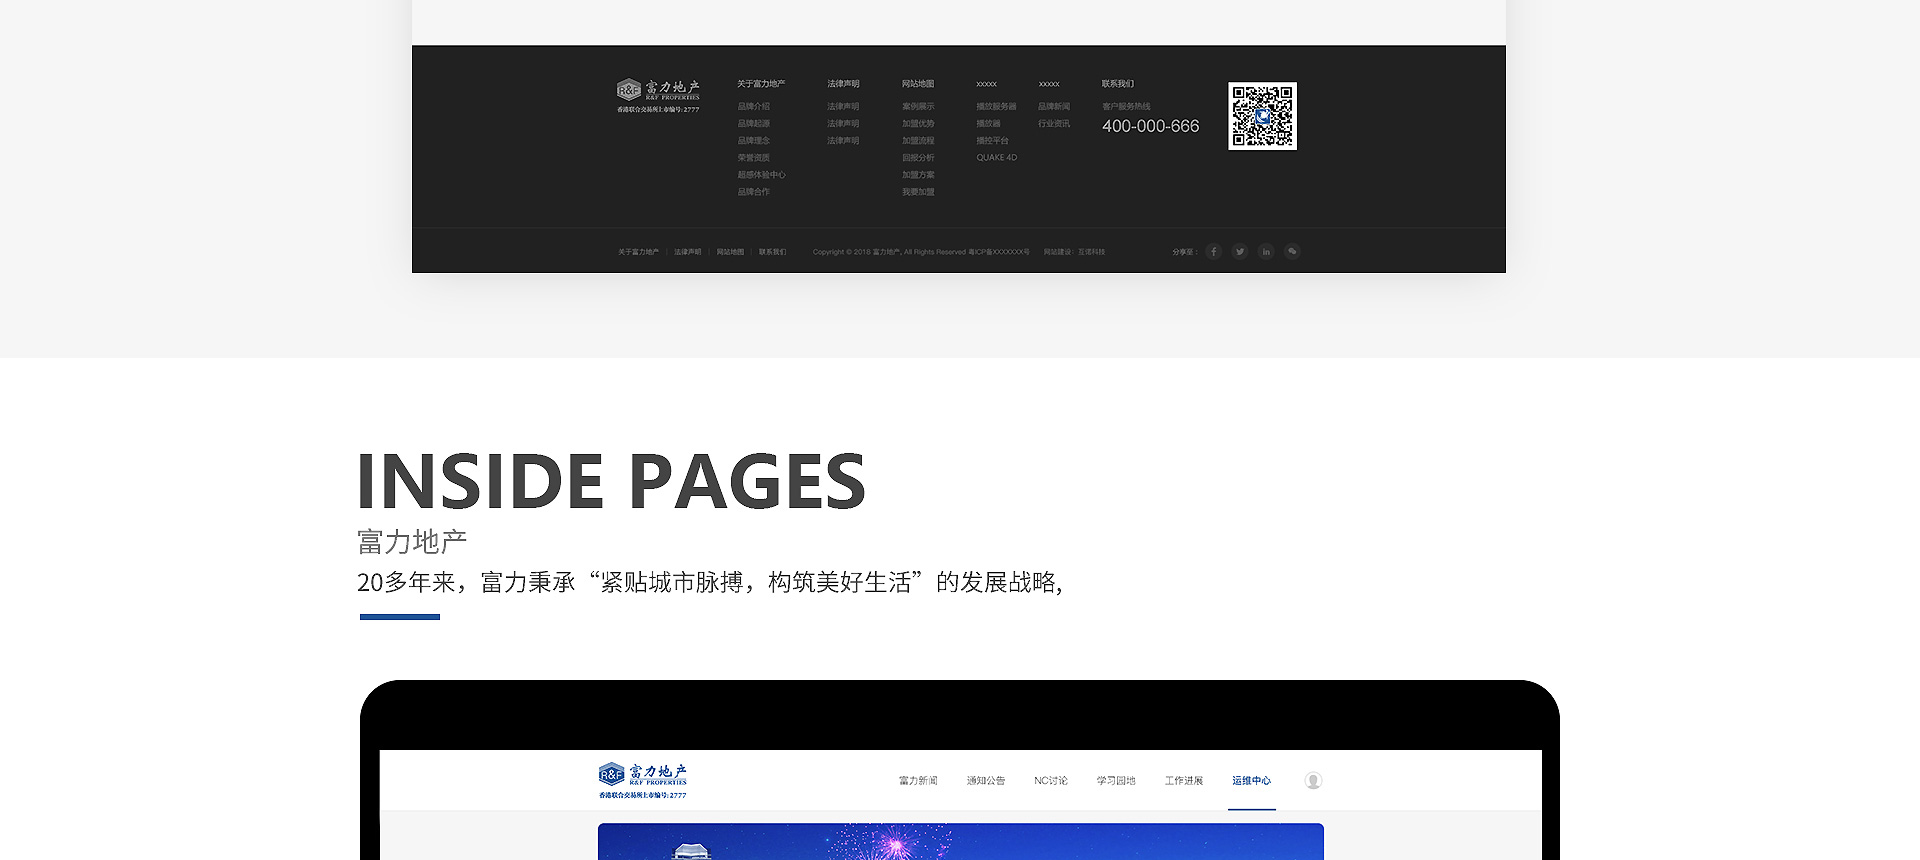Click the Twitter share icon in footer
This screenshot has height=860, width=1920.
1239,252
